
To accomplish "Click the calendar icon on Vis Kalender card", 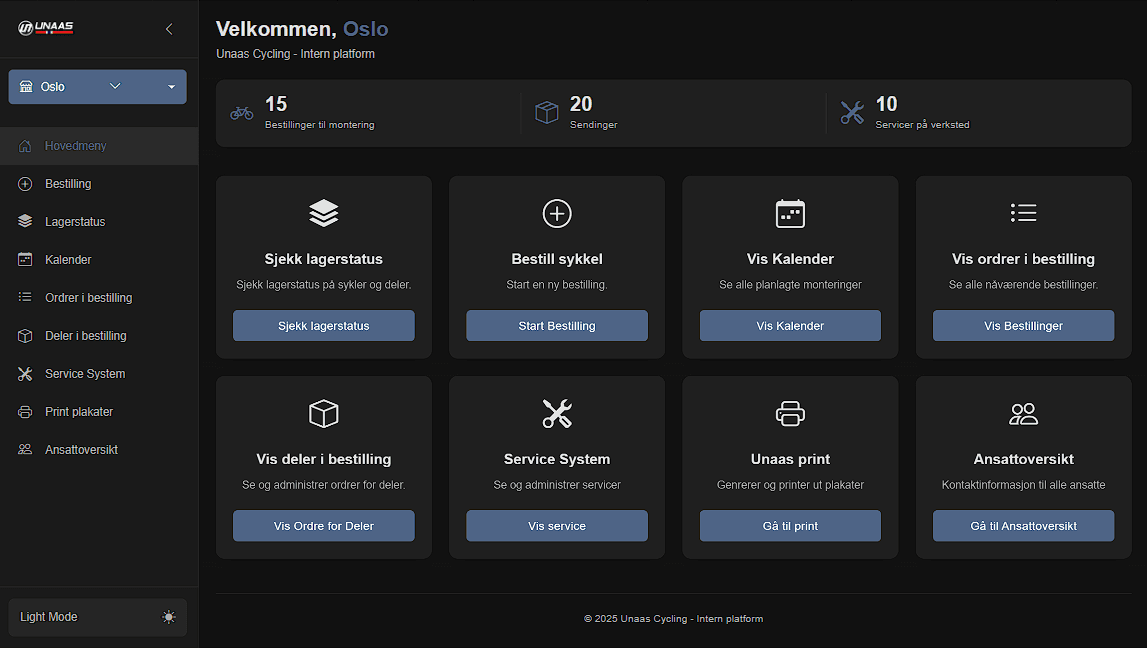I will [x=790, y=214].
